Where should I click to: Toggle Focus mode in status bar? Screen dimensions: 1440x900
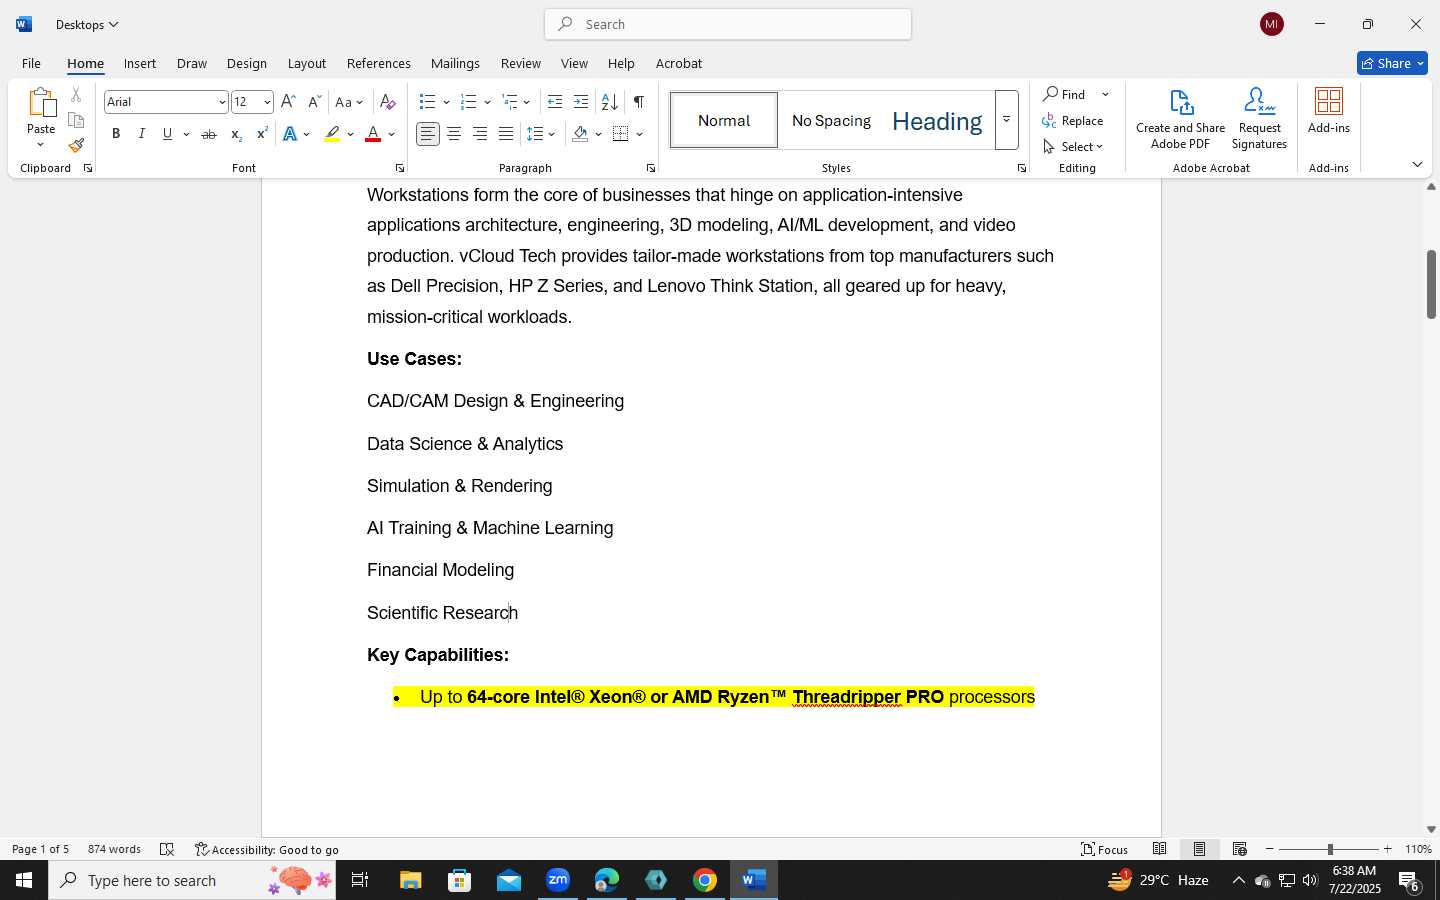1105,849
